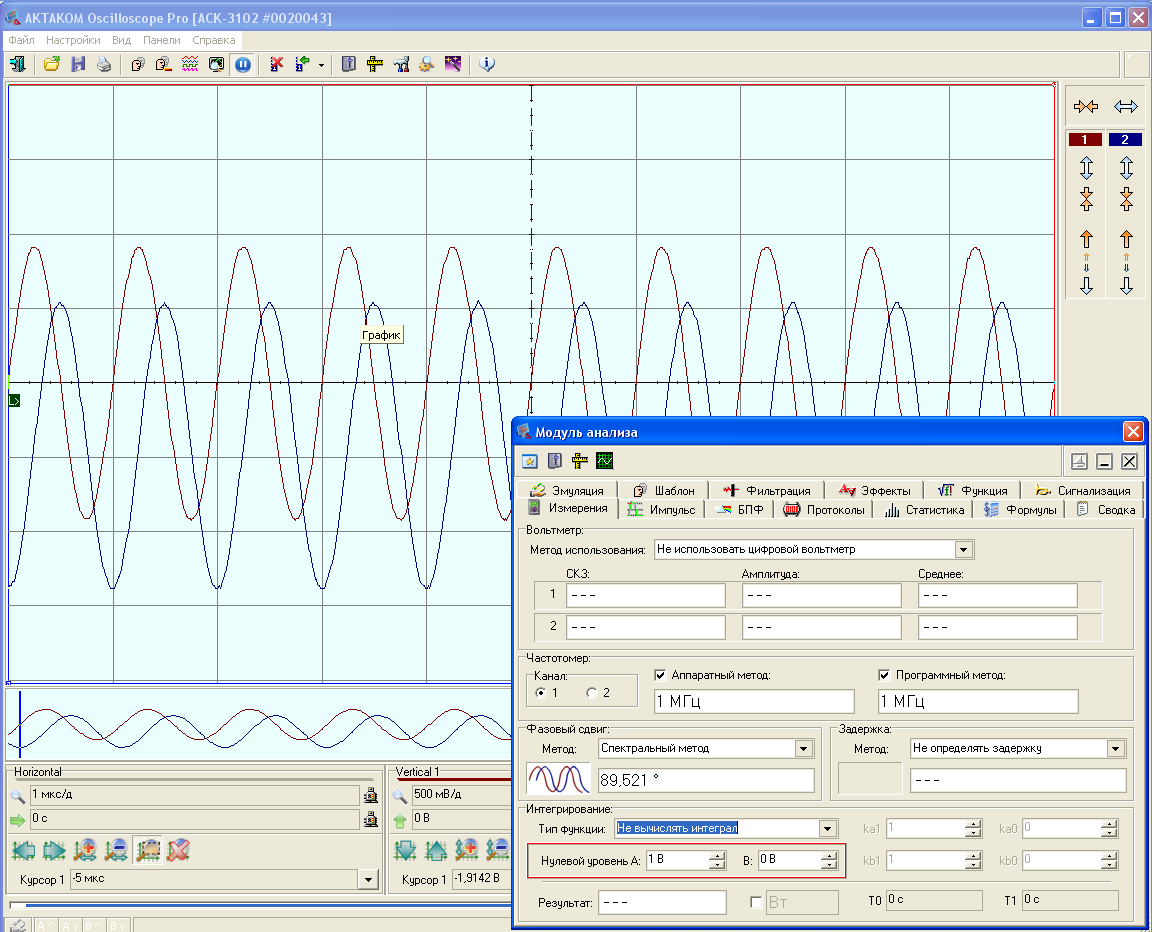Click the horizontal reset zoom red X icon

click(x=178, y=850)
